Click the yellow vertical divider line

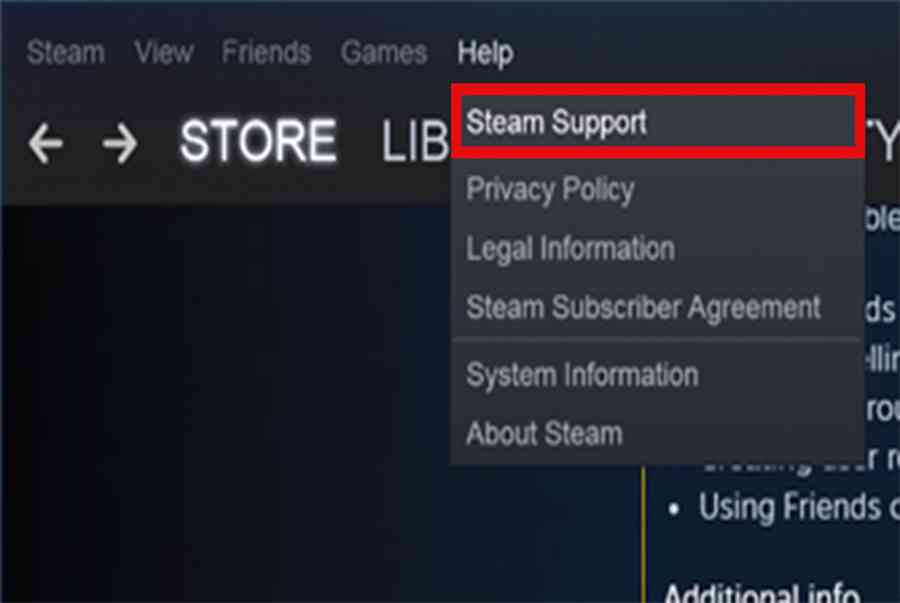point(644,534)
